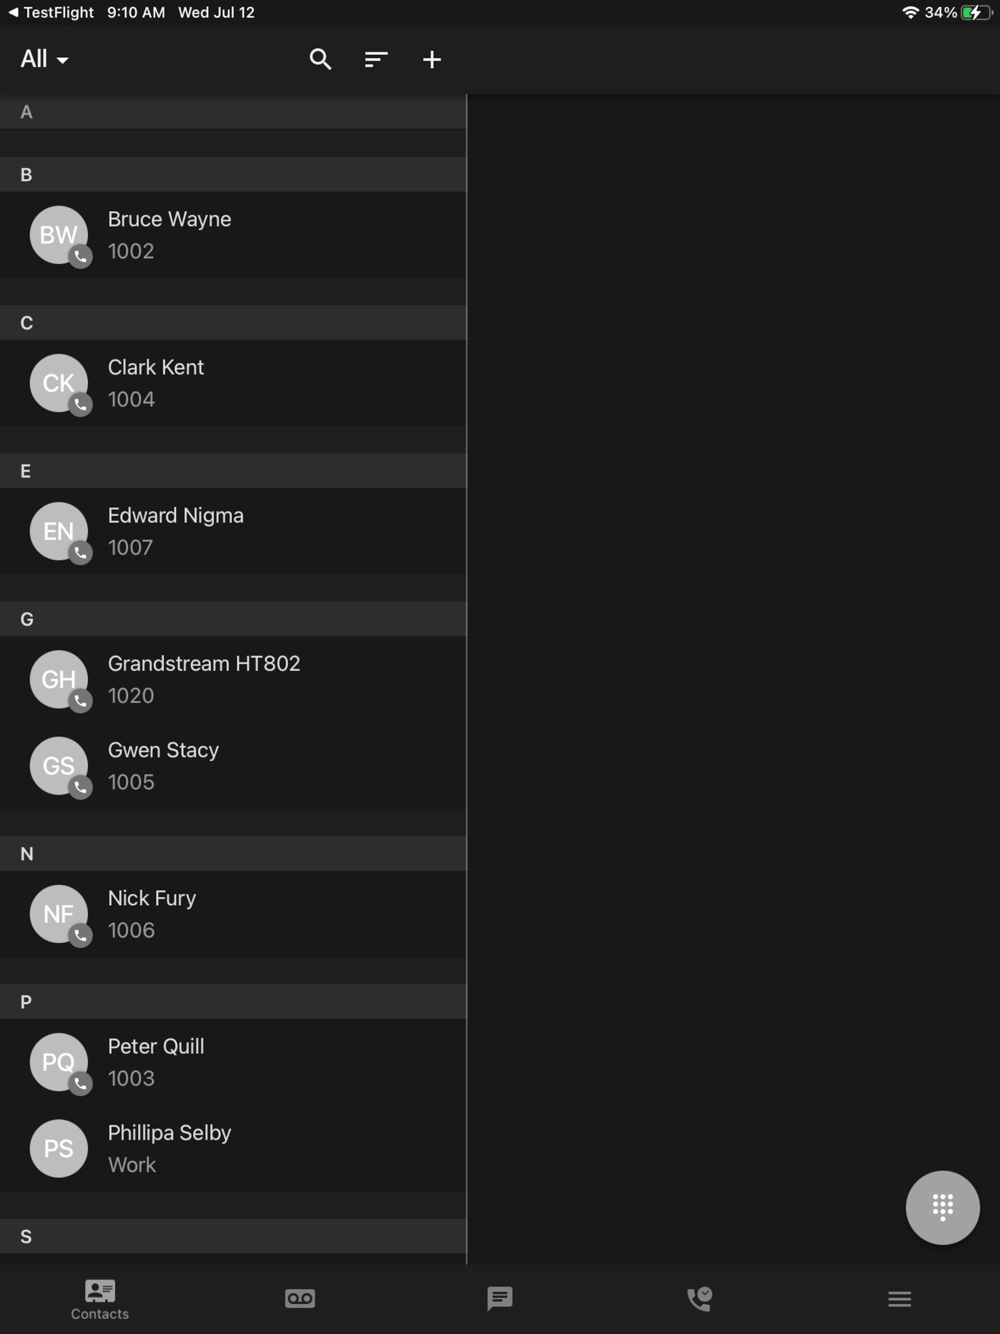
Task: Open the messages chat tab icon
Action: 500,1298
